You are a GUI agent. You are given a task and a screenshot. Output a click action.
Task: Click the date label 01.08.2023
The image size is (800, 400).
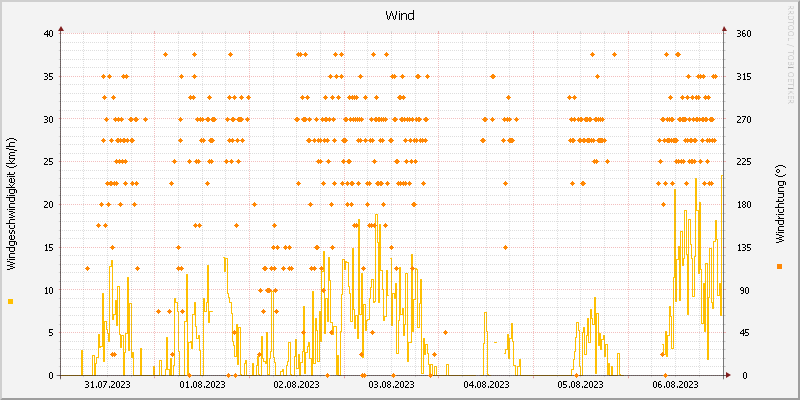[202, 384]
